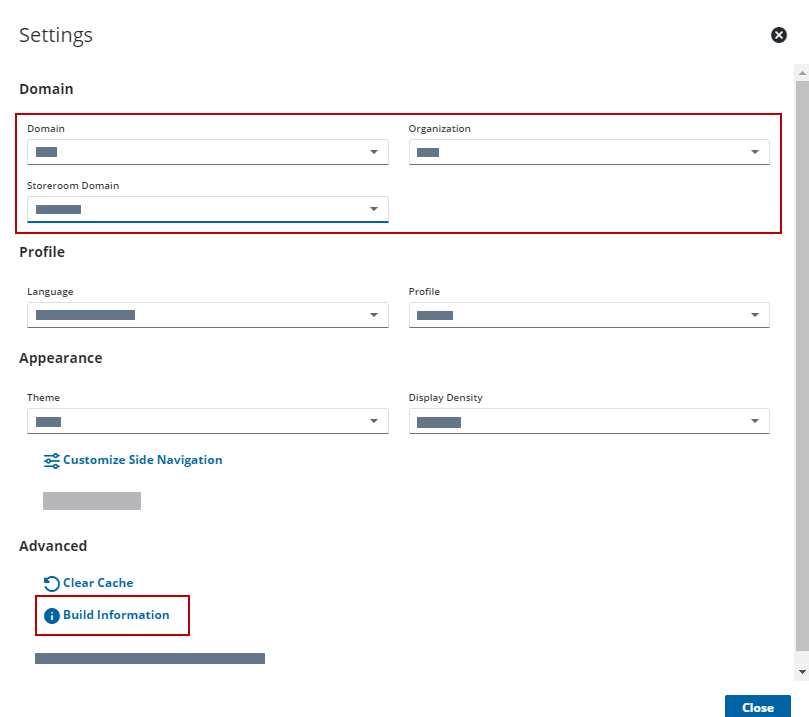The width and height of the screenshot is (809, 717).
Task: Expand the Profile dropdown arrow
Action: coord(755,315)
